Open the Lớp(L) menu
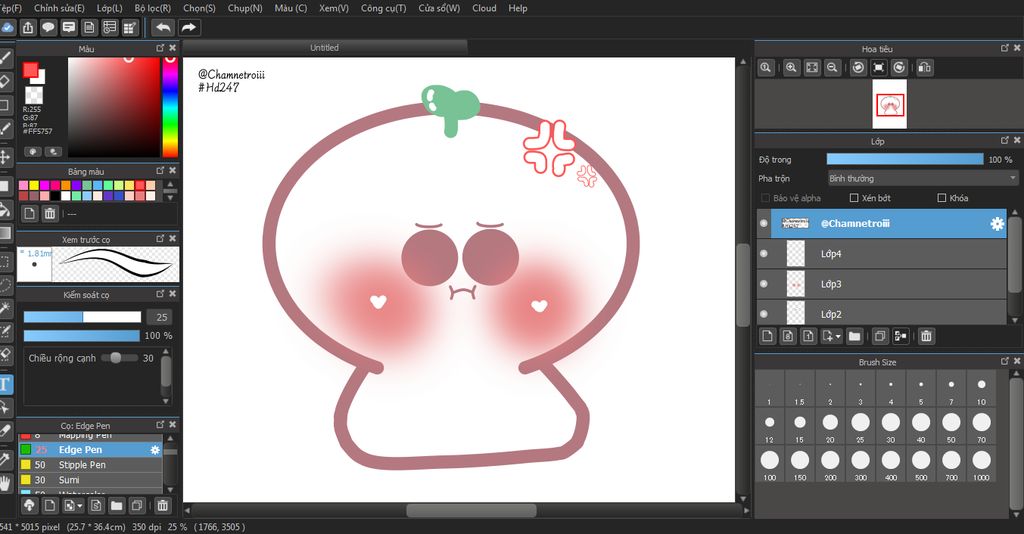 (109, 8)
